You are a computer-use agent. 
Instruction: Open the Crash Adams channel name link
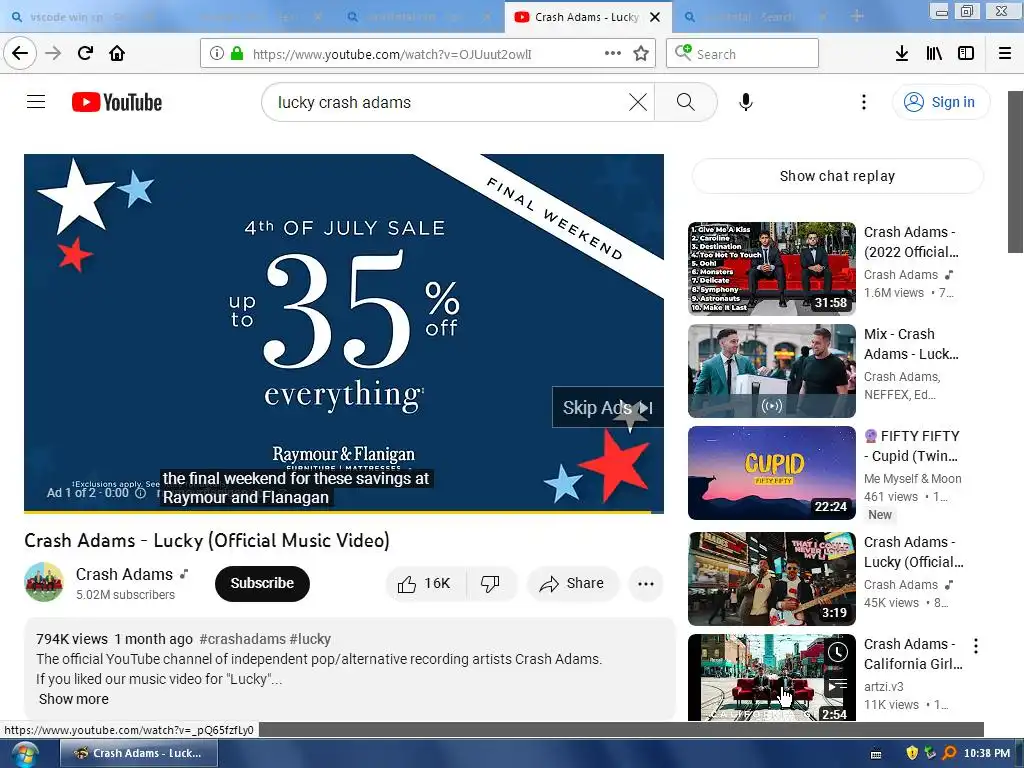pyautogui.click(x=124, y=574)
